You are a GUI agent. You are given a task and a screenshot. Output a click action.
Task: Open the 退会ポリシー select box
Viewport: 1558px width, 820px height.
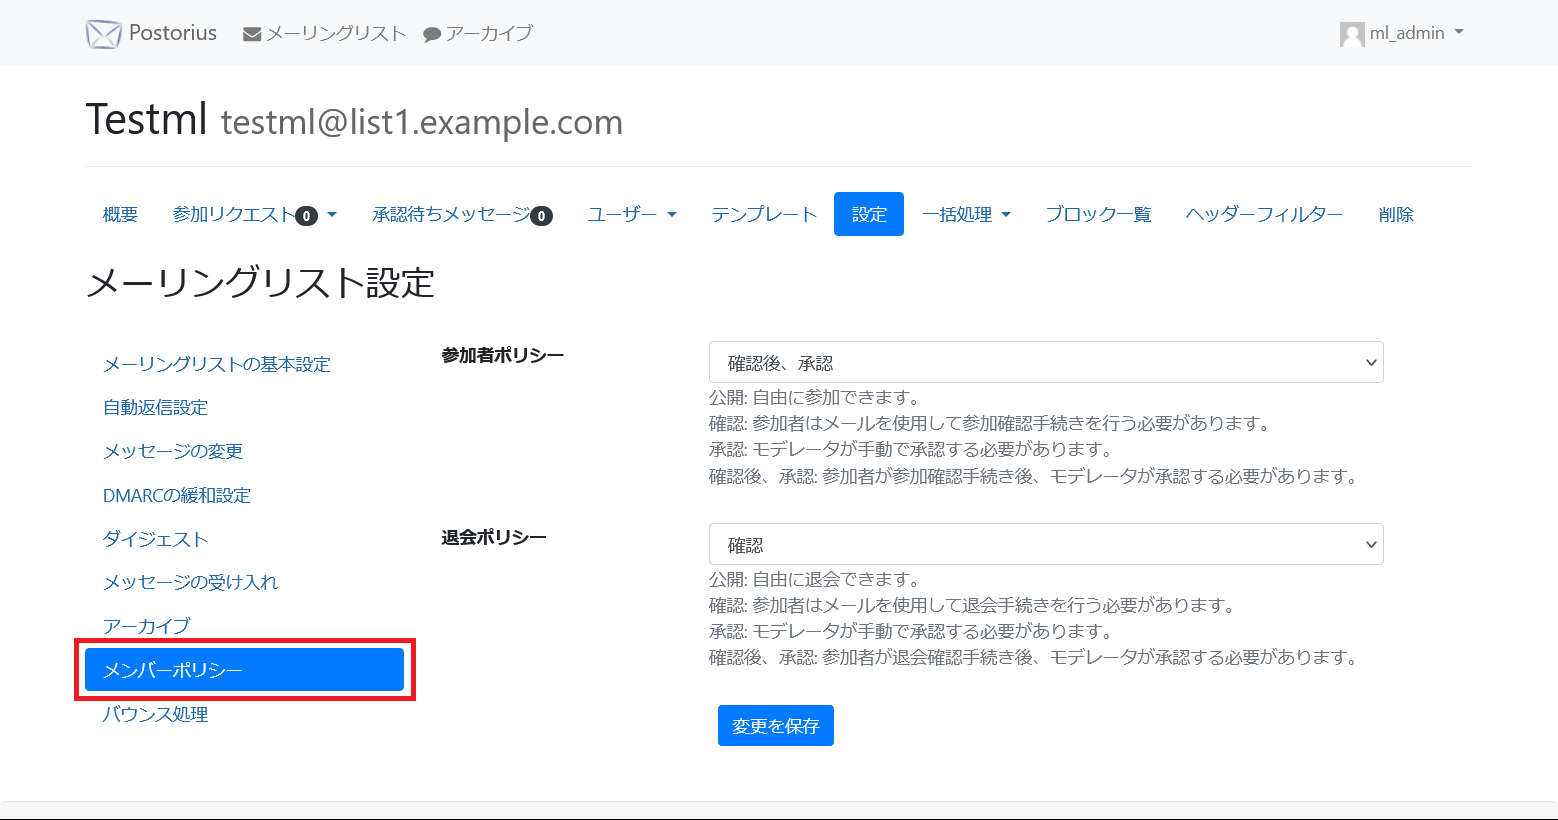tap(1046, 544)
